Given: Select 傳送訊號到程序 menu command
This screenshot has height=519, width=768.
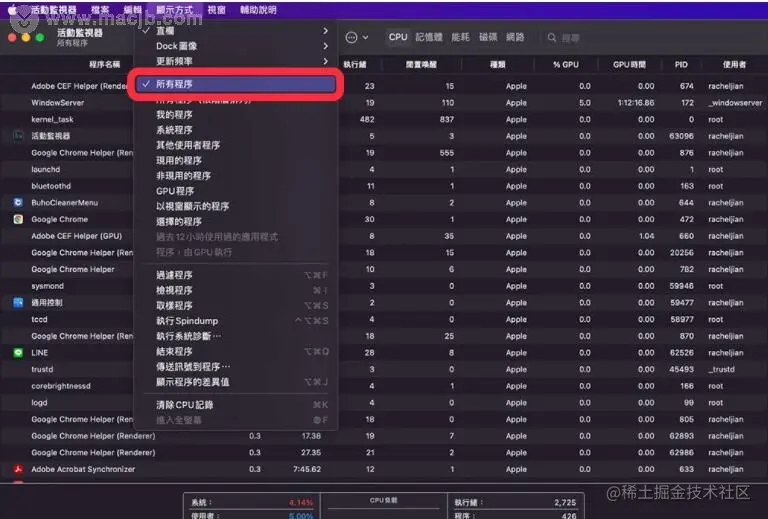Looking at the screenshot, I should tap(236, 366).
